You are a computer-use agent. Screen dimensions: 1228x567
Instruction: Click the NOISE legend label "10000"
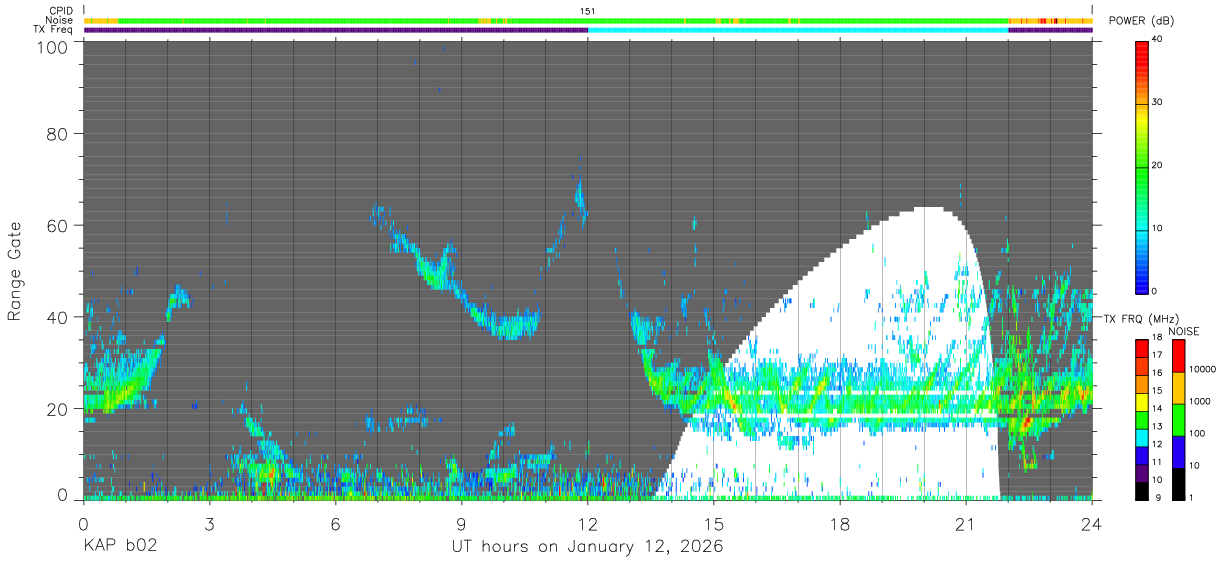(x=1204, y=369)
